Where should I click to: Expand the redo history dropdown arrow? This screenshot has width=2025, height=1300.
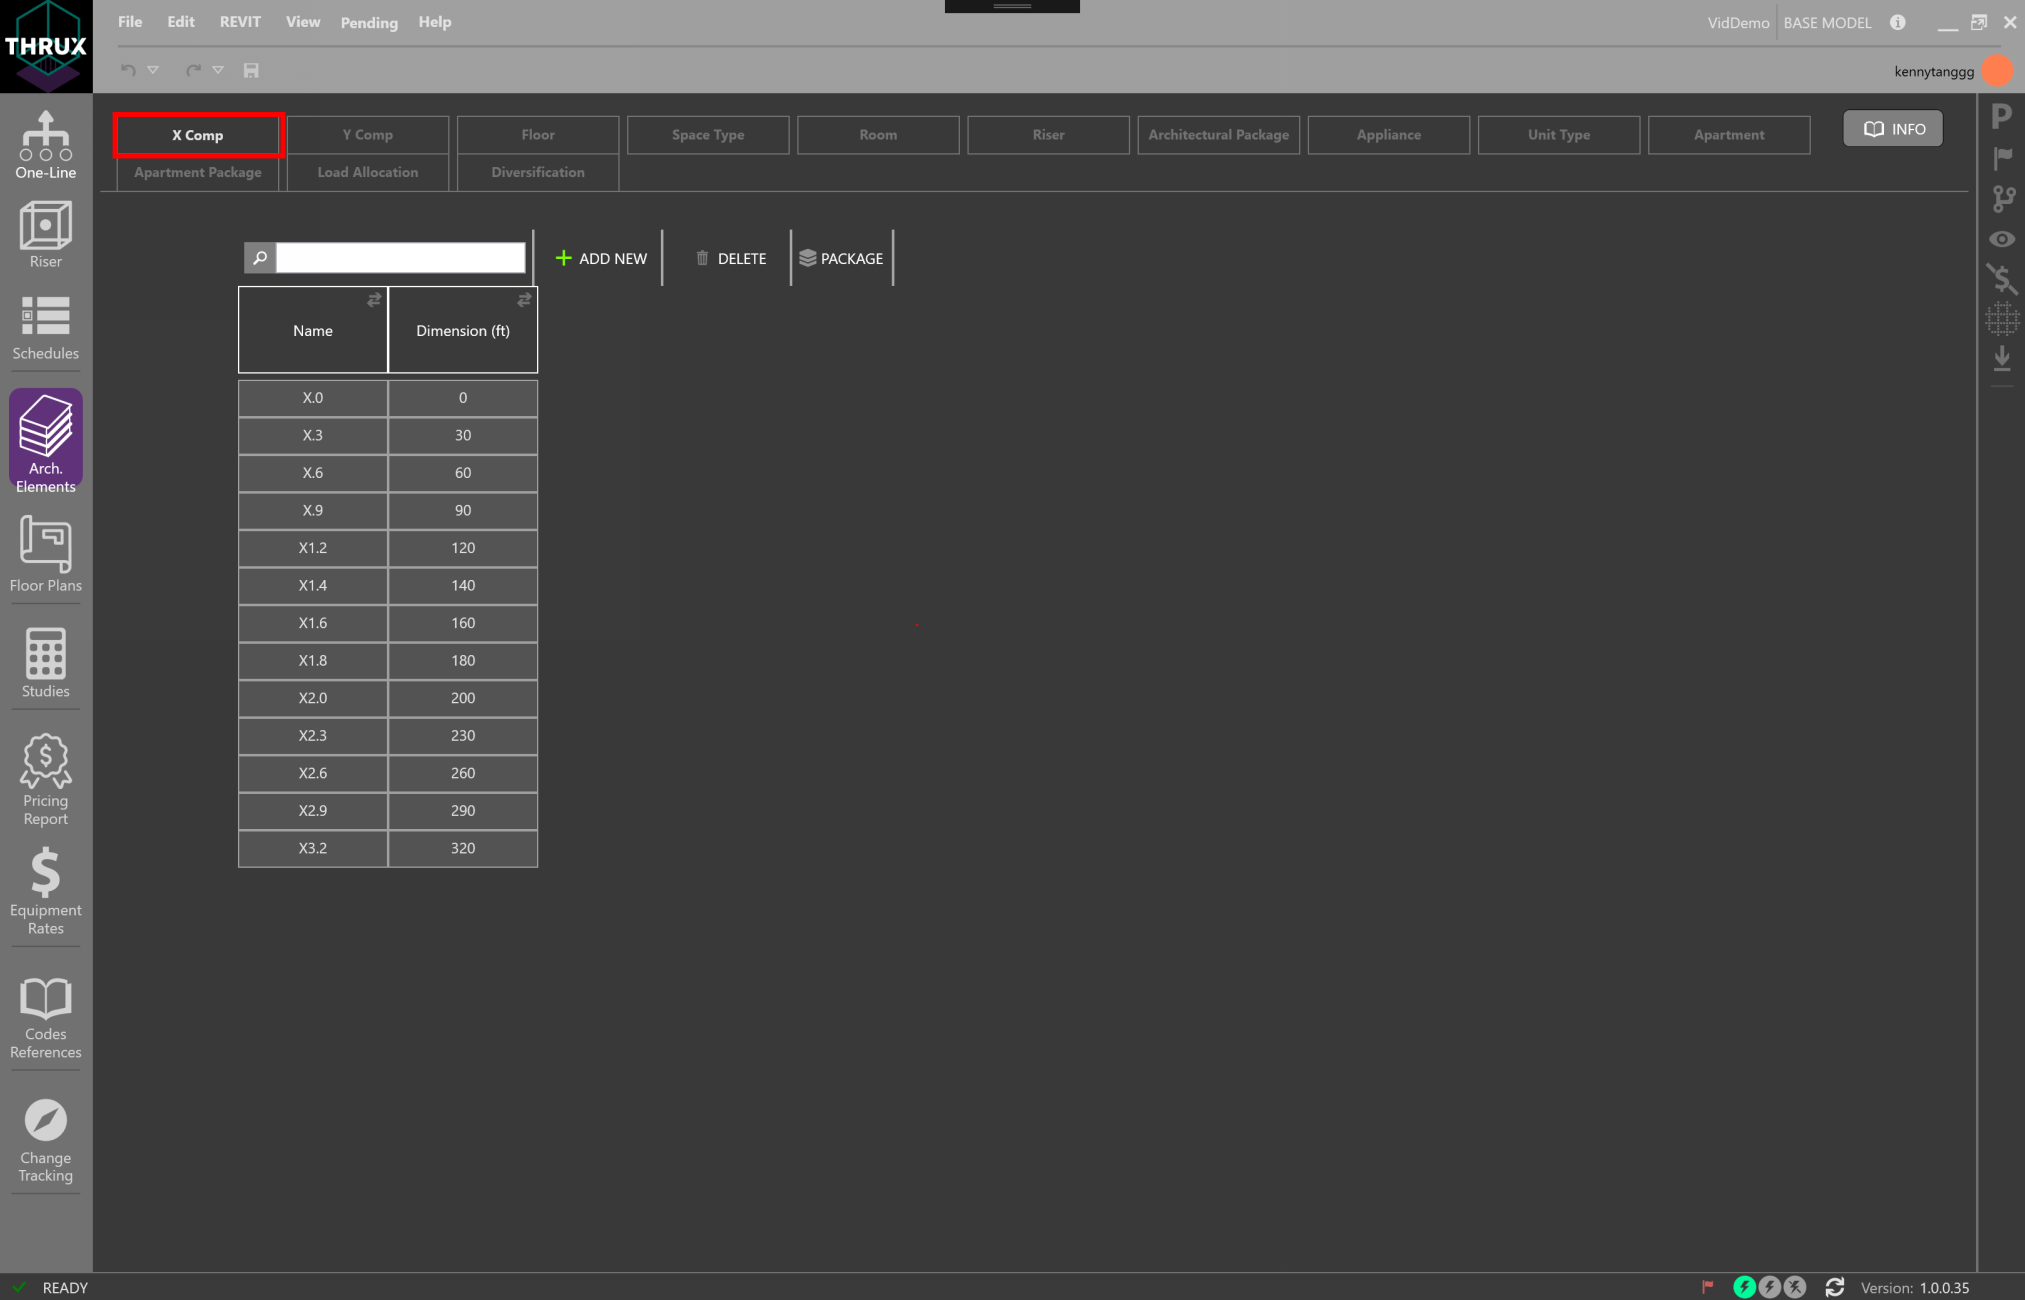pyautogui.click(x=218, y=70)
